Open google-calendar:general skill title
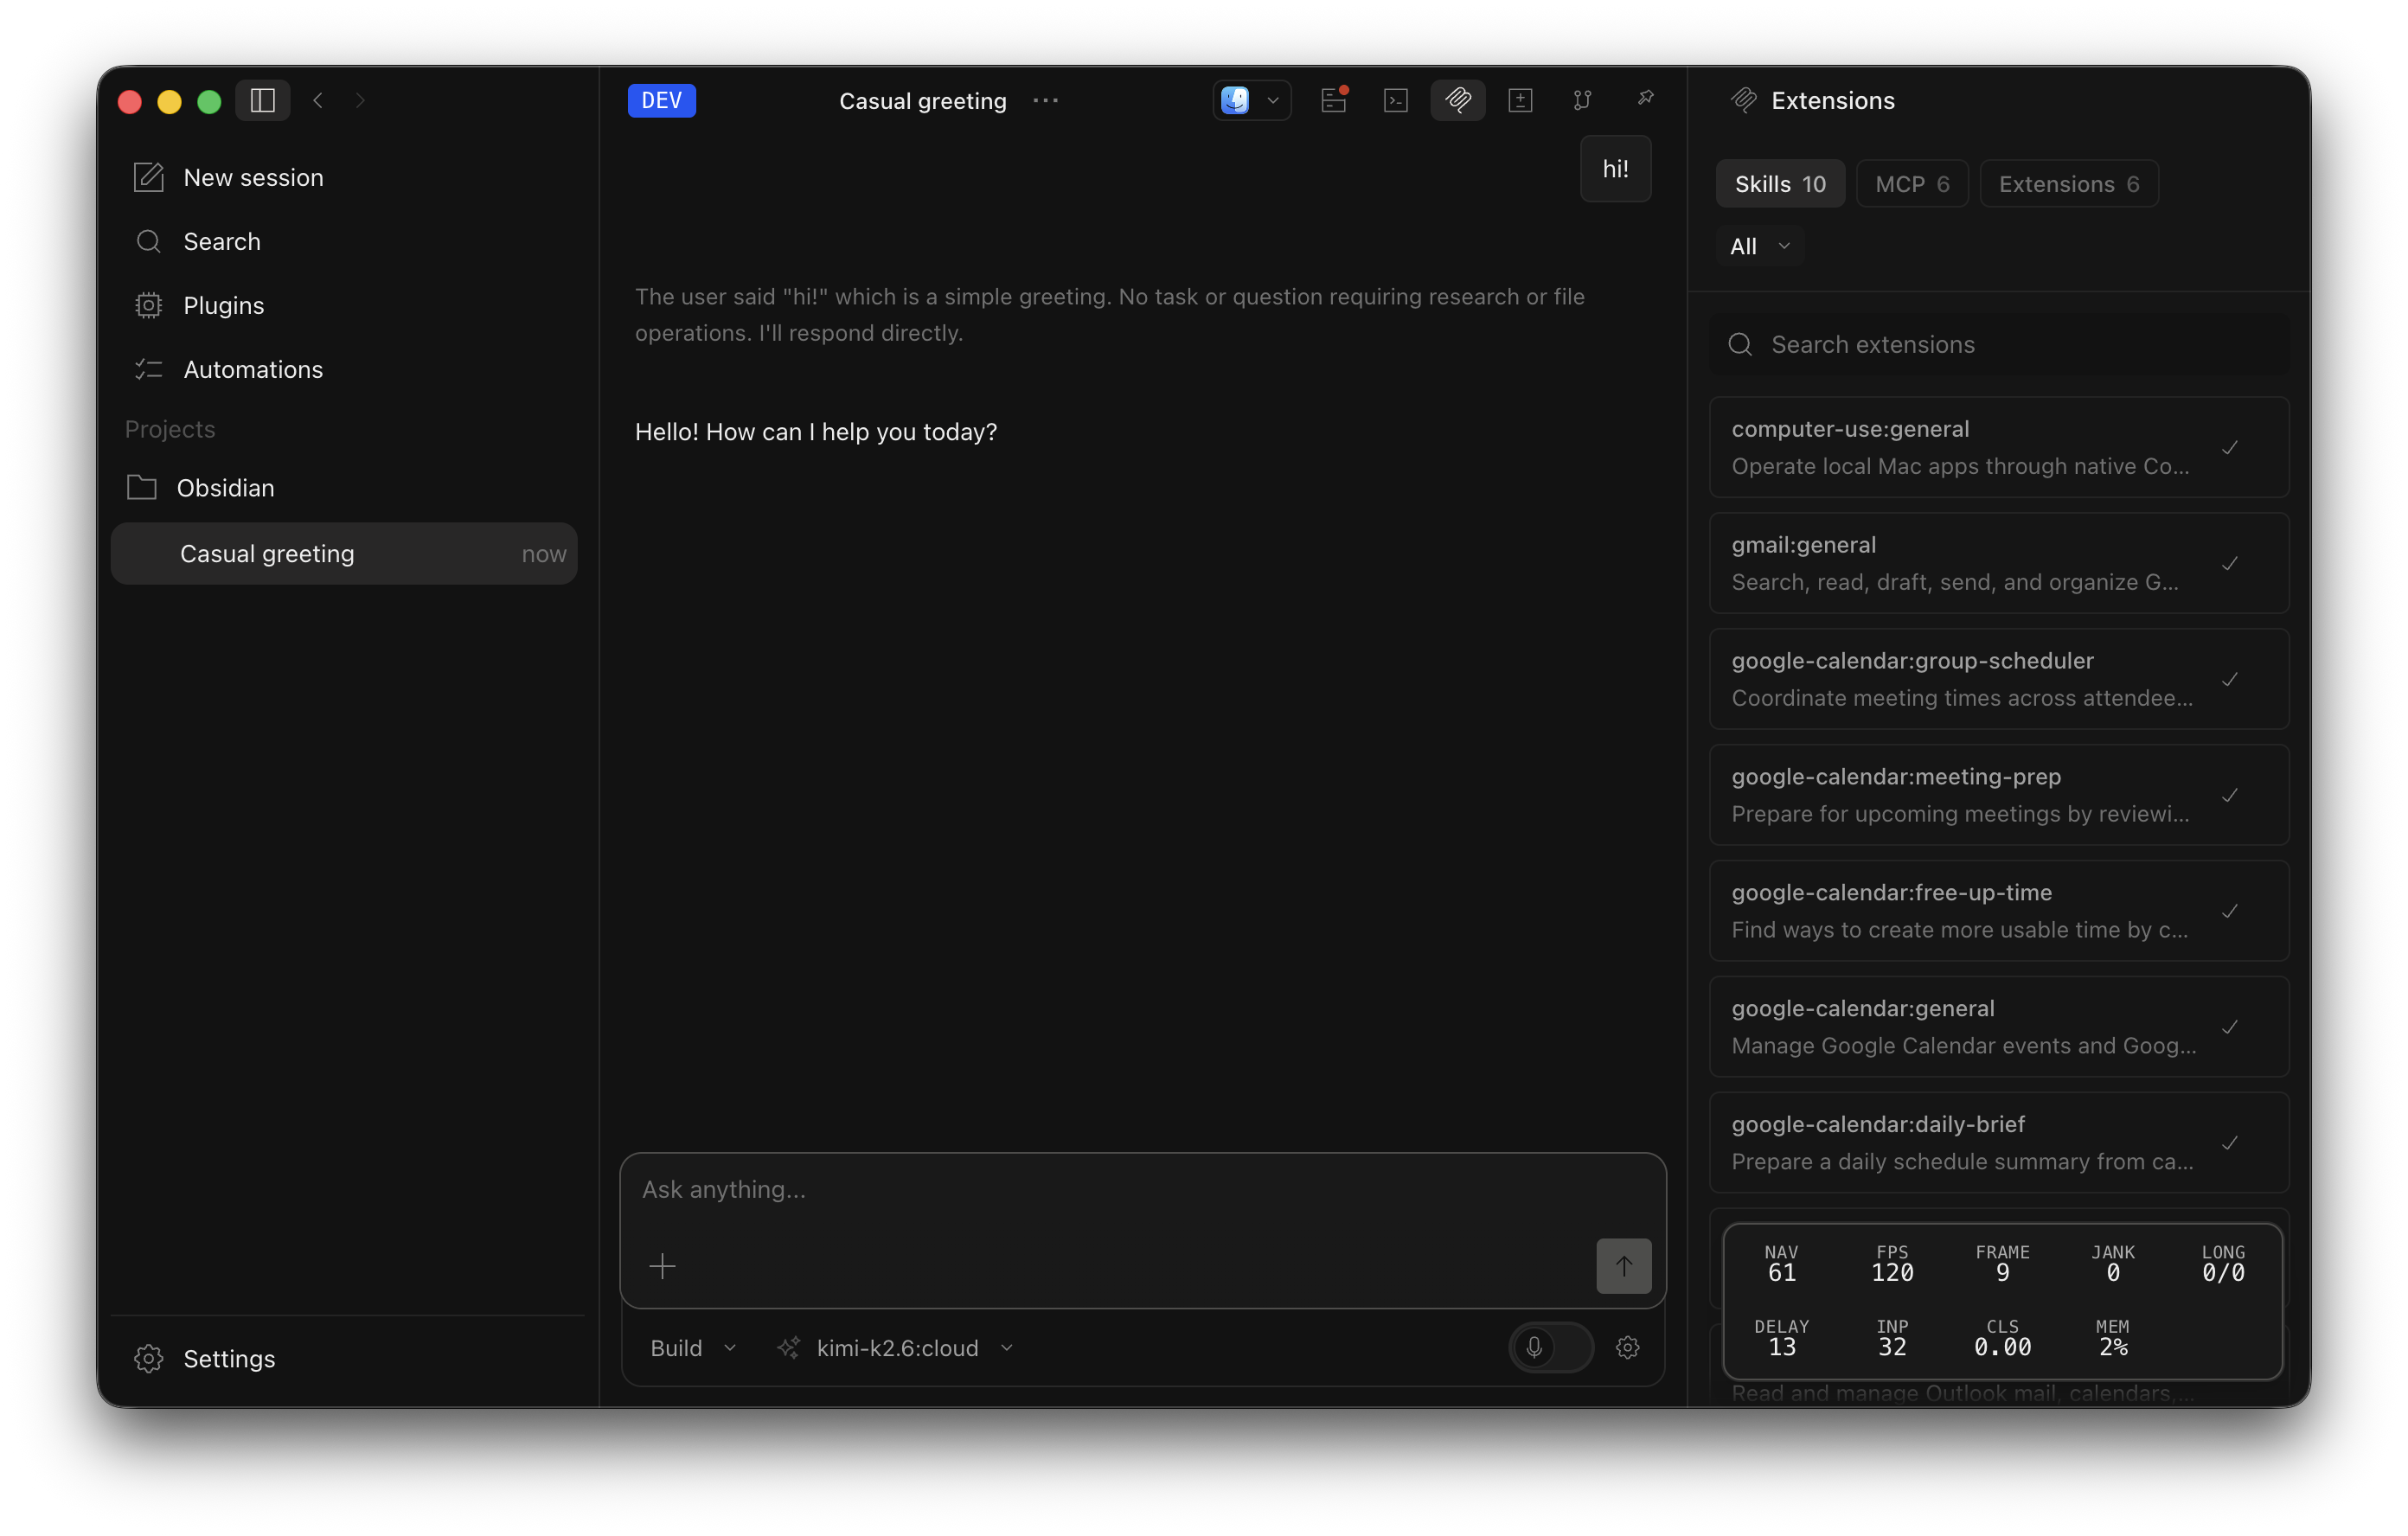This screenshot has width=2408, height=1536. tap(1862, 1008)
